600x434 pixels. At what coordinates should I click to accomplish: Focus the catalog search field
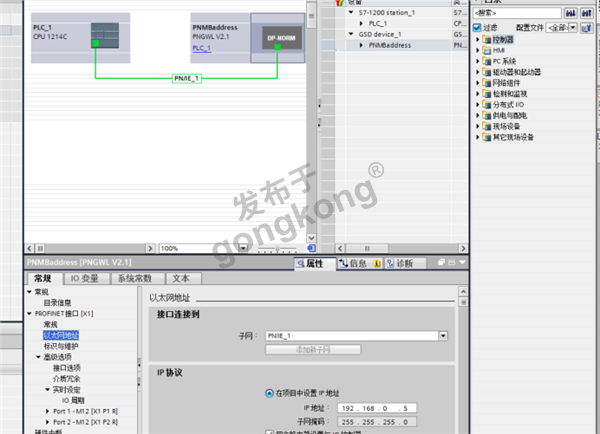pyautogui.click(x=517, y=13)
